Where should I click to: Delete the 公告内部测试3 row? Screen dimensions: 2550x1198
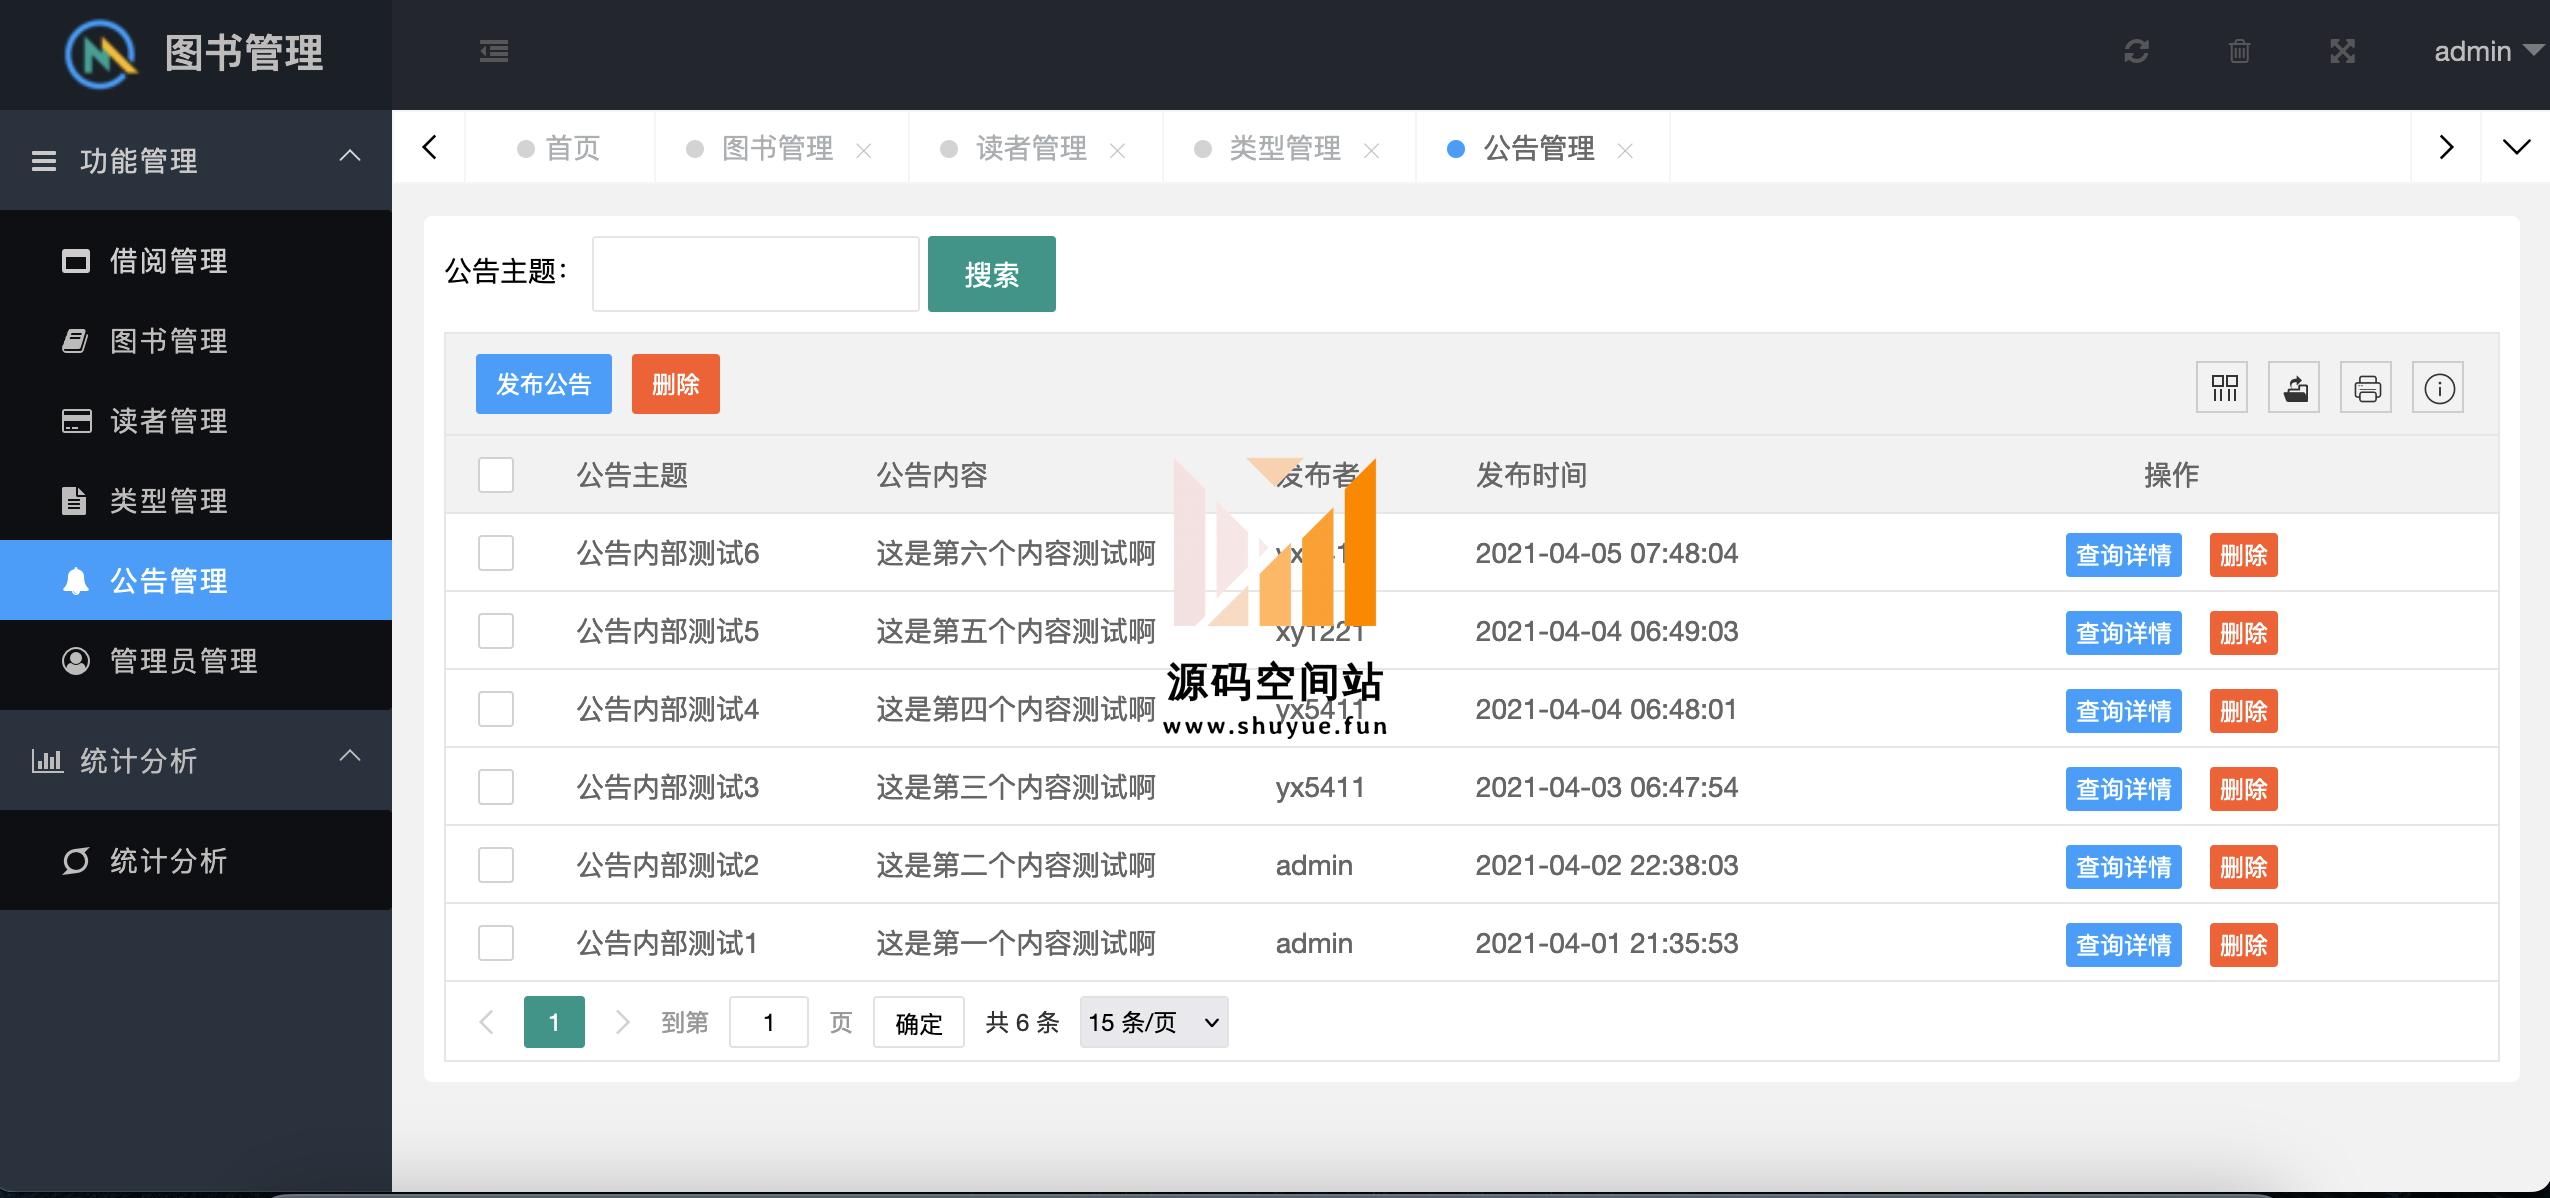[x=2244, y=789]
